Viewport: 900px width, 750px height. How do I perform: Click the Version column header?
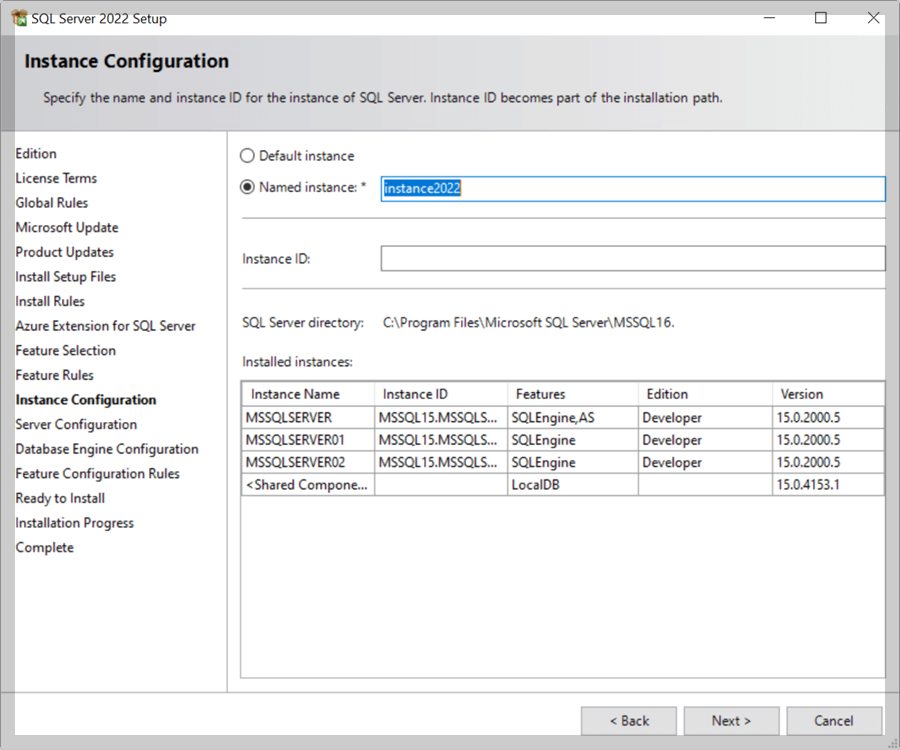(828, 394)
